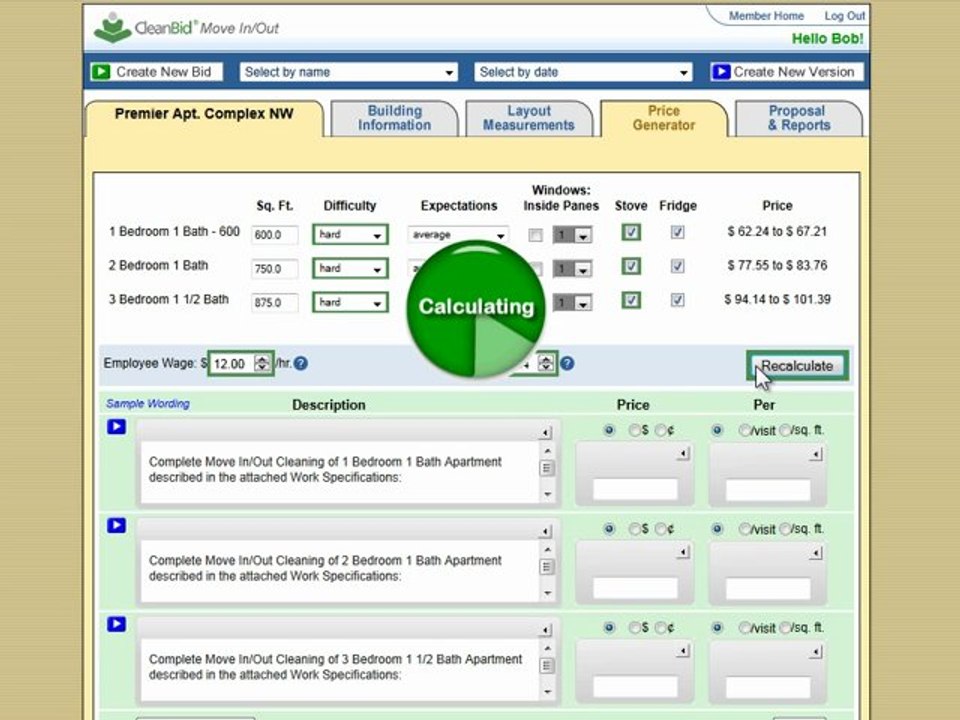Open Difficulty dropdown for 3 Bedroom 1 1/2 Bath

[x=350, y=302]
